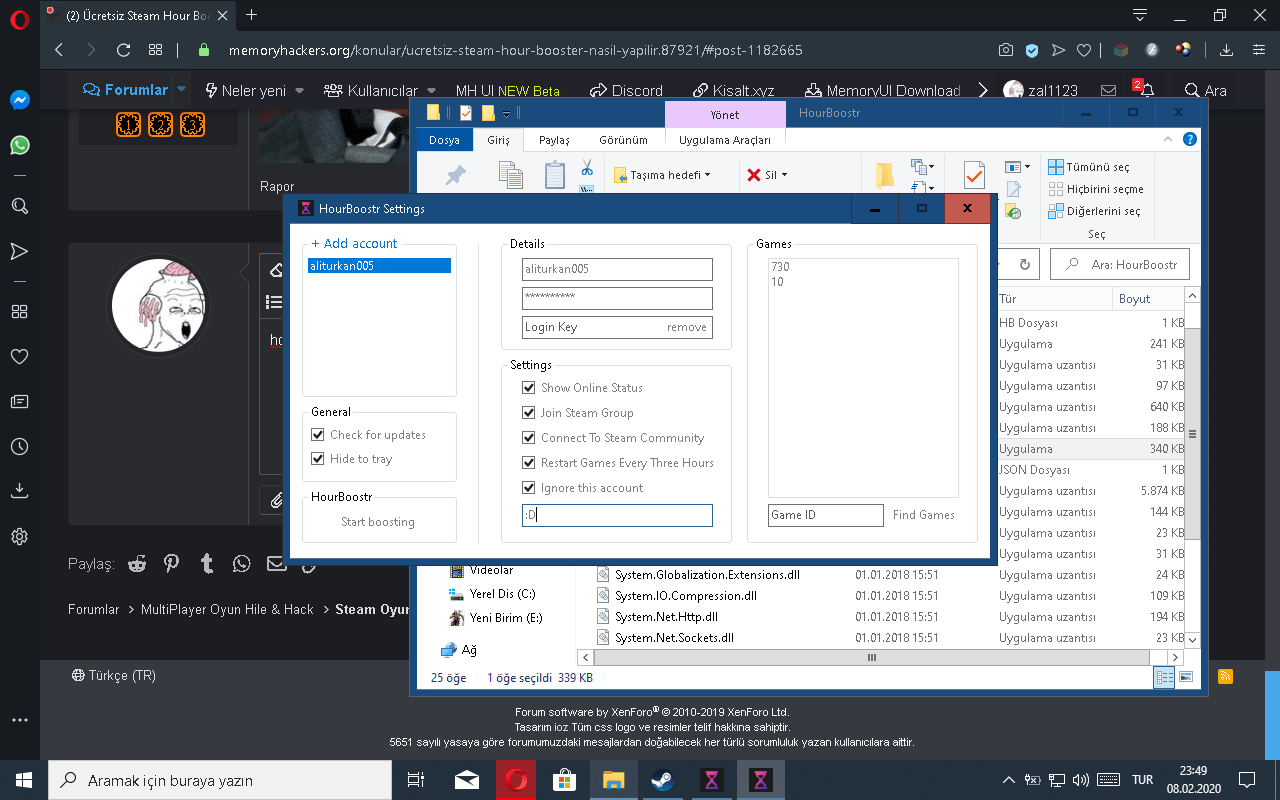The image size is (1280, 800).
Task: Open WhatsApp in the Opera sidebar
Action: click(19, 145)
